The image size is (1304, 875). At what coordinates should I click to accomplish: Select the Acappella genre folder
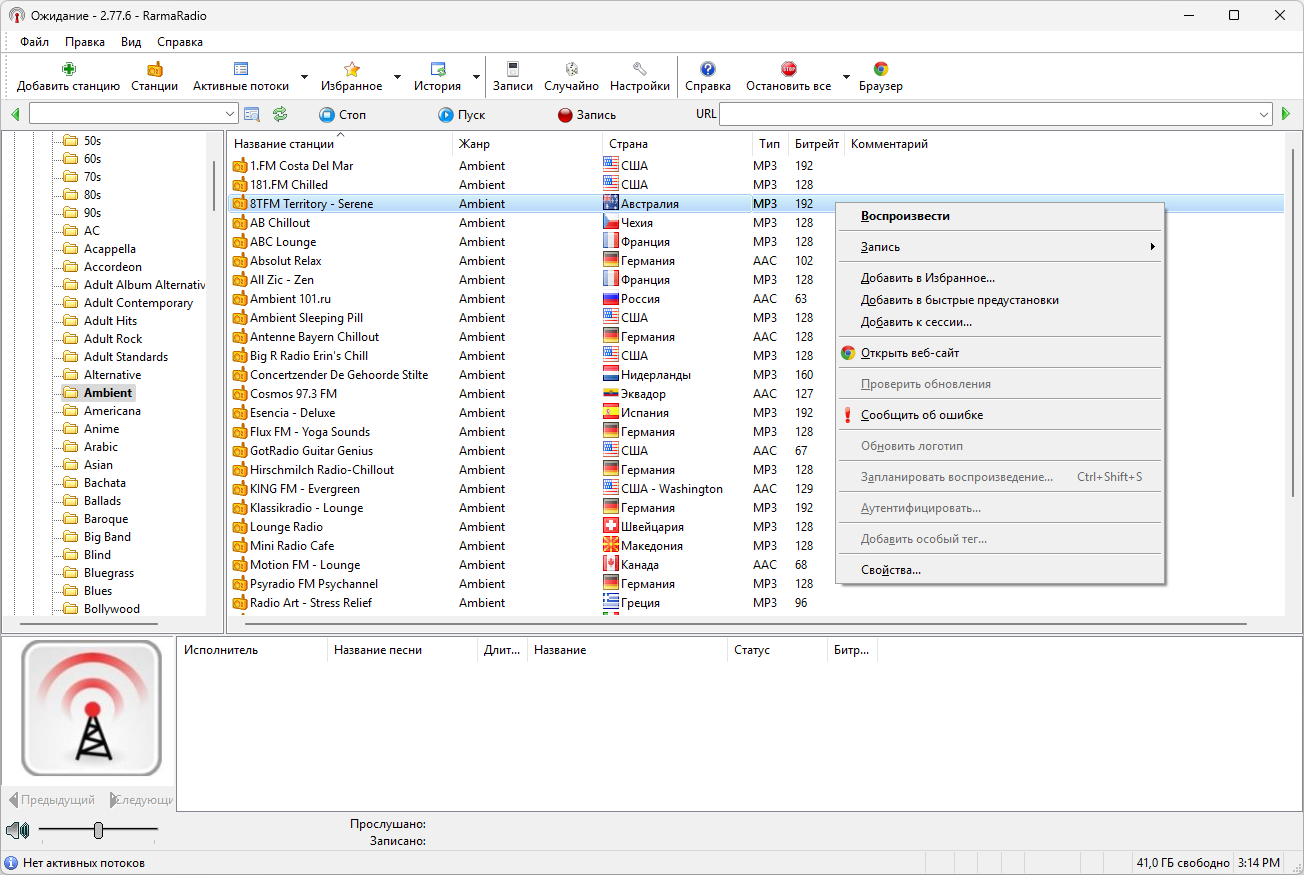110,249
